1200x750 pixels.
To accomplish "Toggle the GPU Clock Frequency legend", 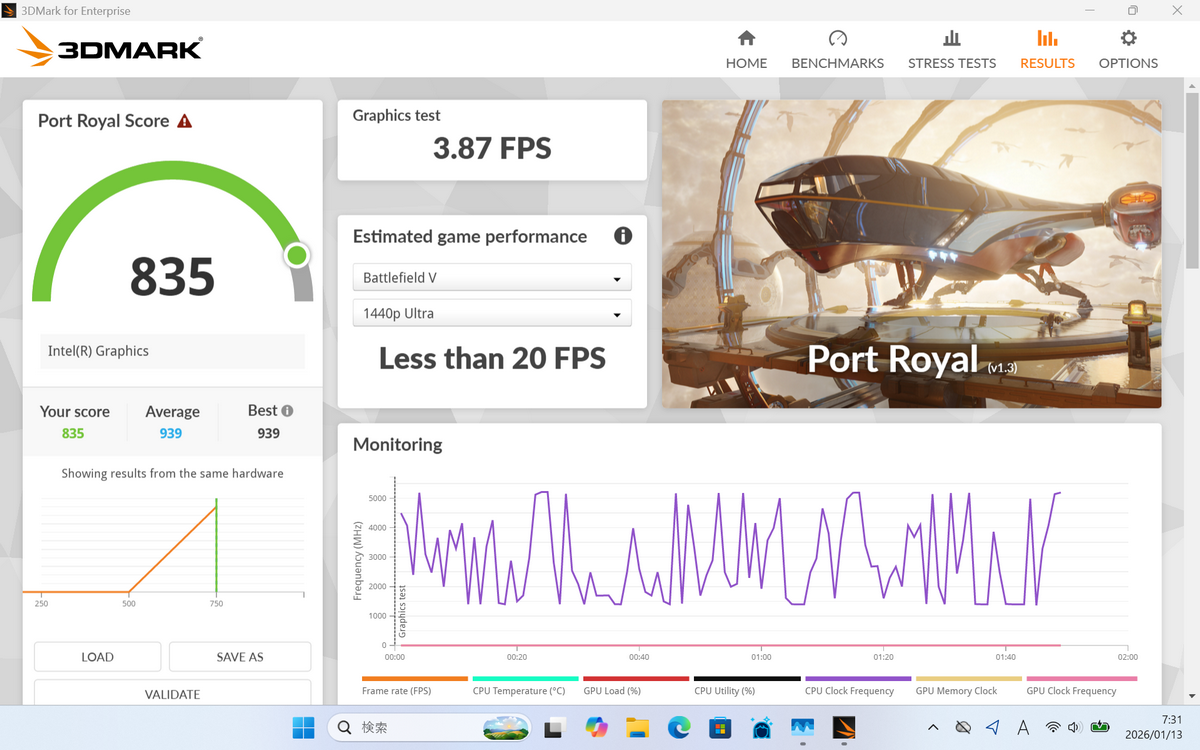I will point(1079,686).
